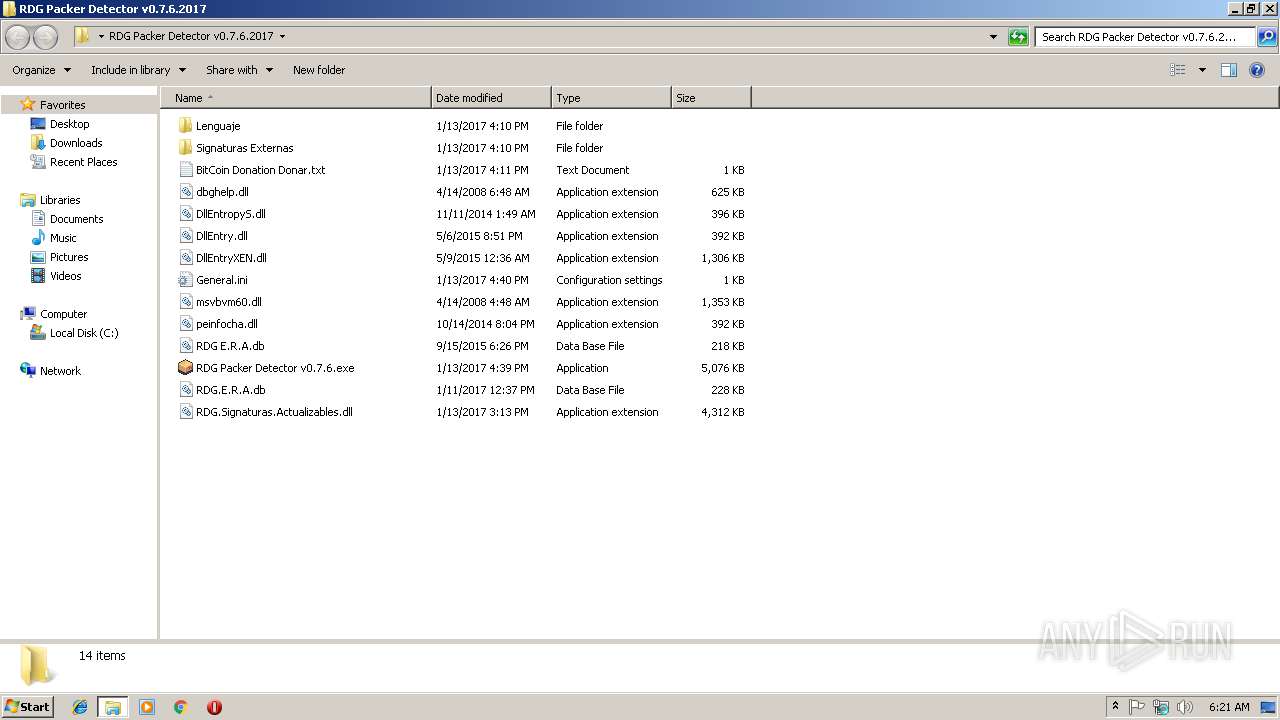Screen dimensions: 1280x720
Task: Open Downloads in Favorites sidebar
Action: click(x=76, y=143)
